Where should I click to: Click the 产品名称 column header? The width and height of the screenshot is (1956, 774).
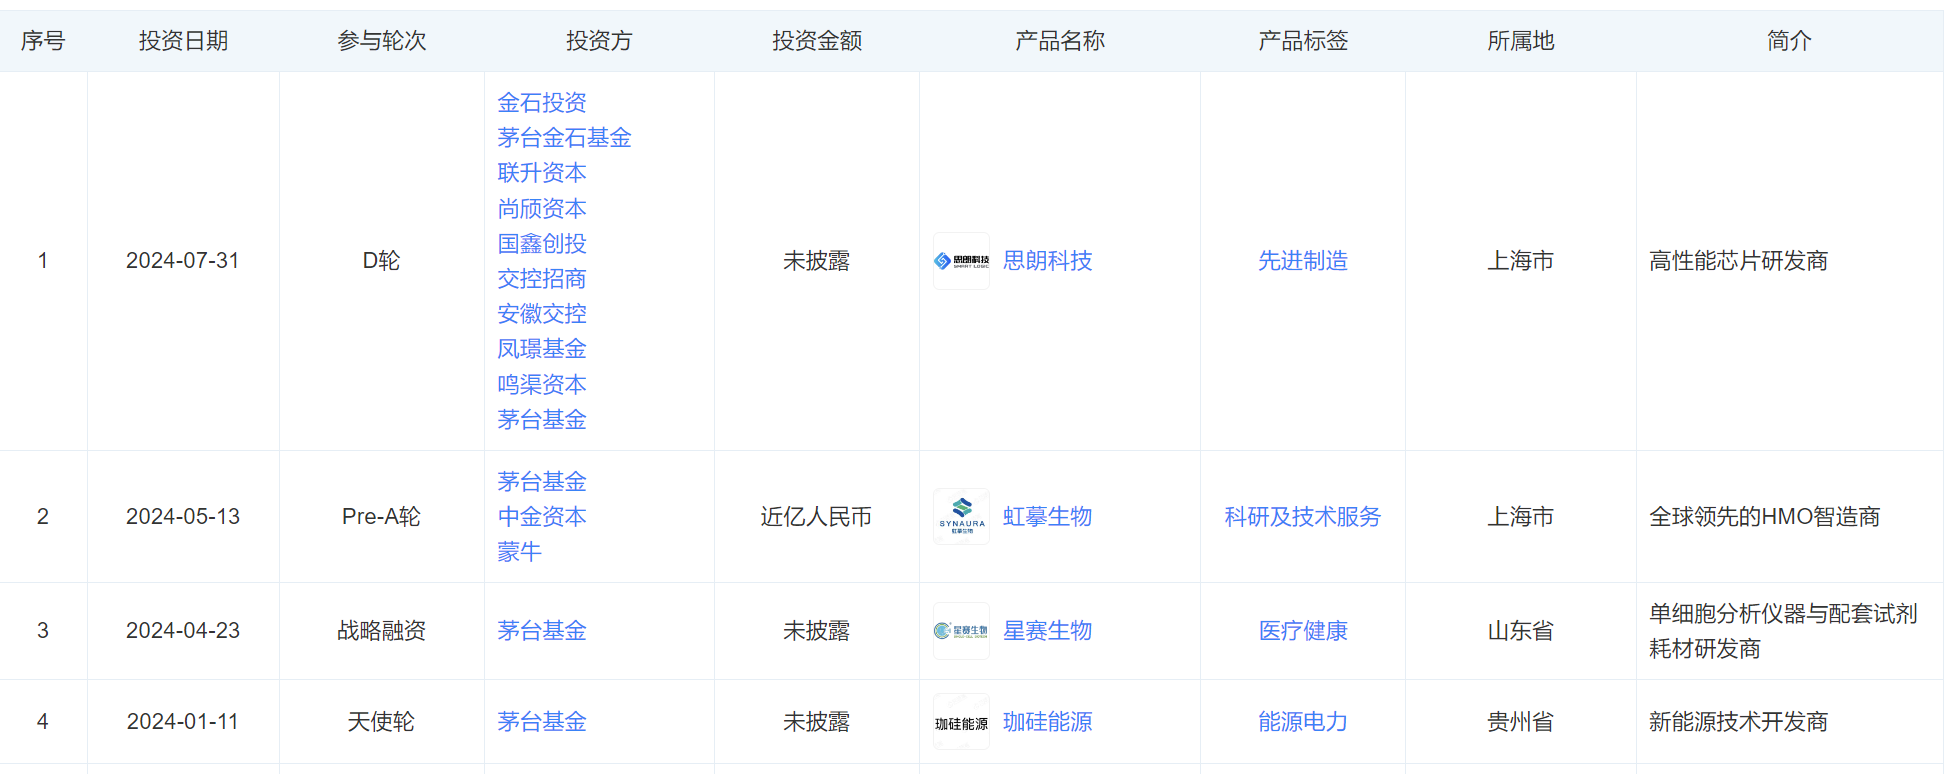tap(1060, 41)
